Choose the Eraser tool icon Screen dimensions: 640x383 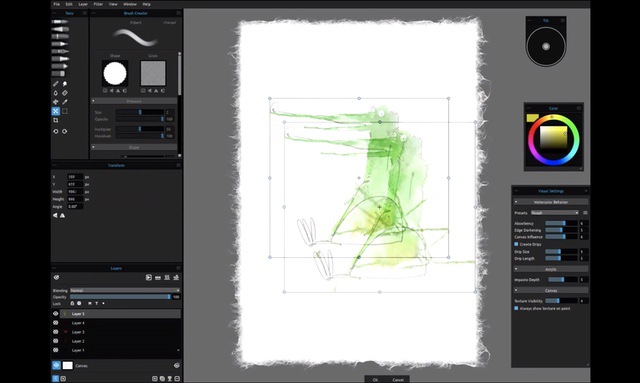click(64, 93)
